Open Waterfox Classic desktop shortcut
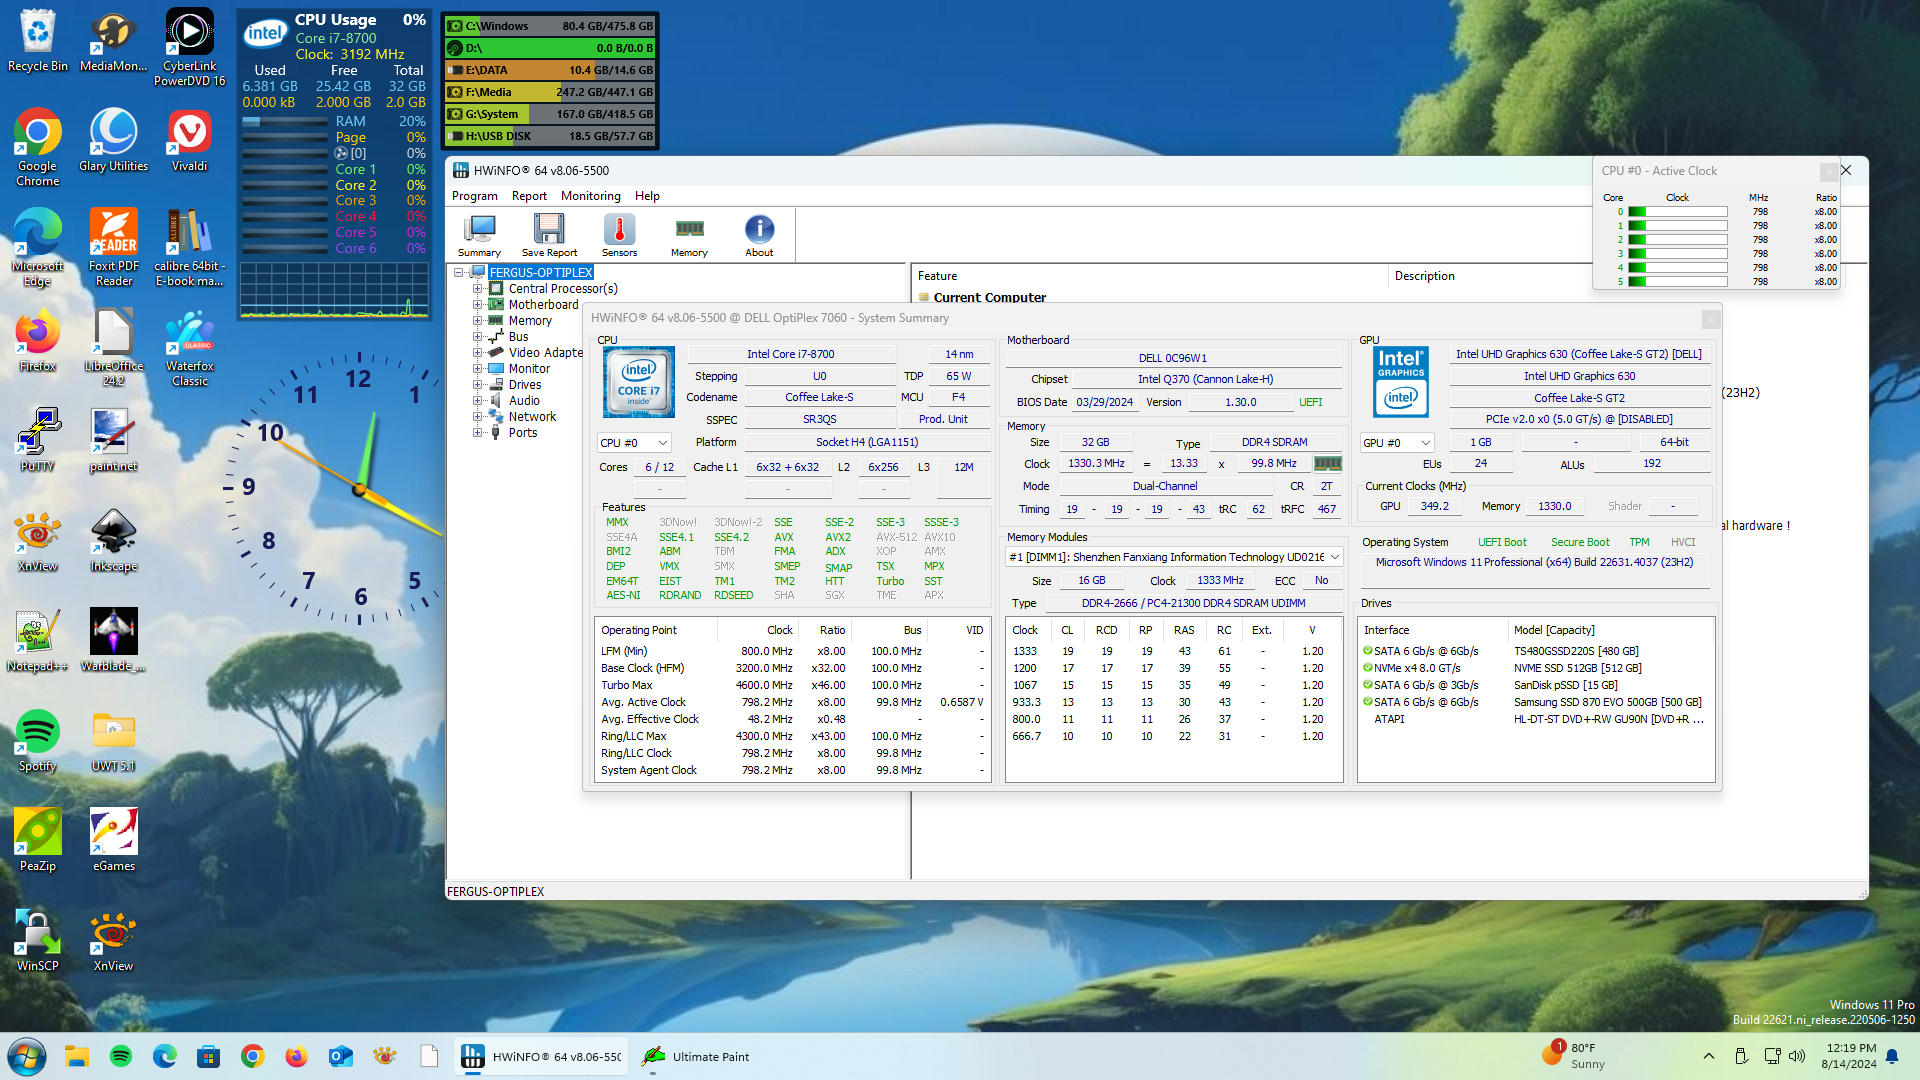 189,347
